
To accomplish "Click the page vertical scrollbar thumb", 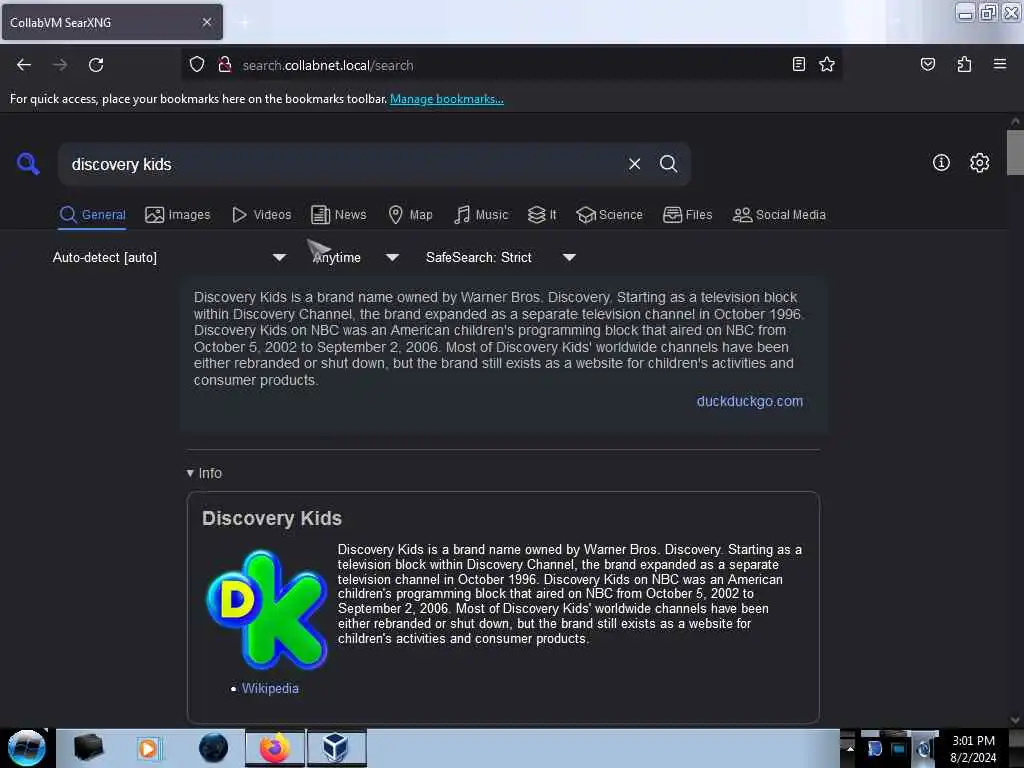I will [x=1015, y=153].
